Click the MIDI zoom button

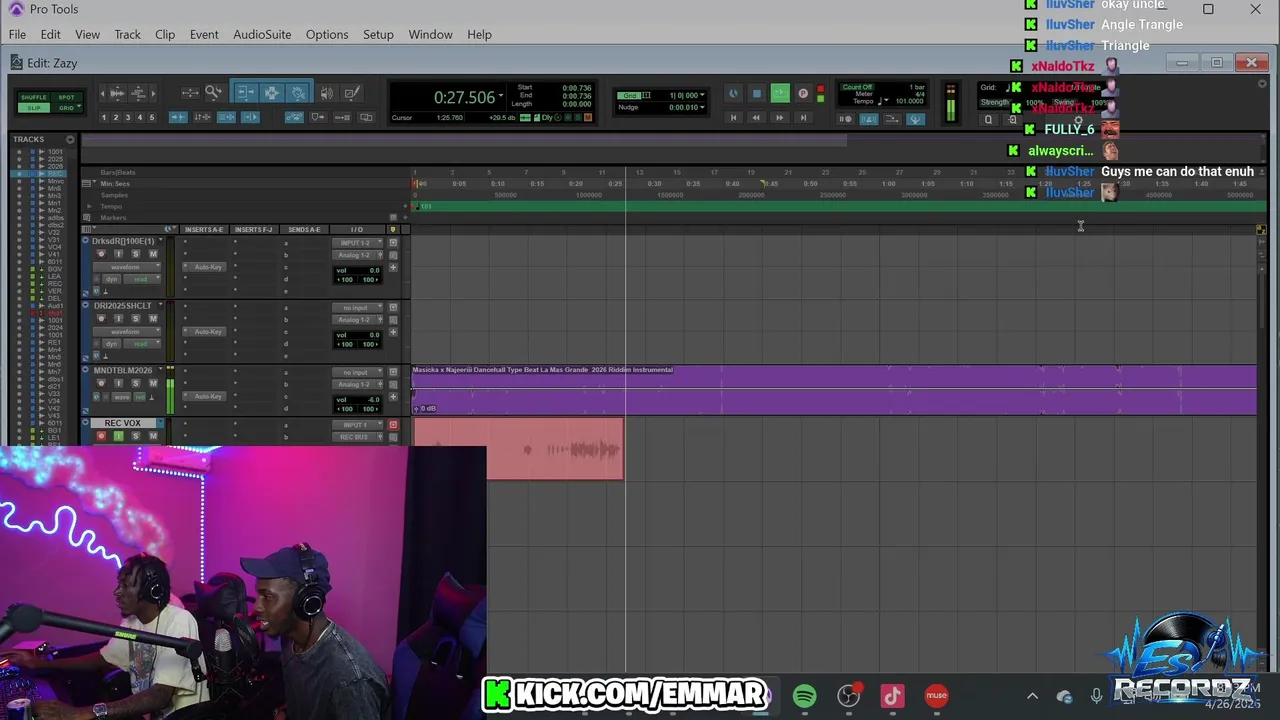tap(138, 93)
